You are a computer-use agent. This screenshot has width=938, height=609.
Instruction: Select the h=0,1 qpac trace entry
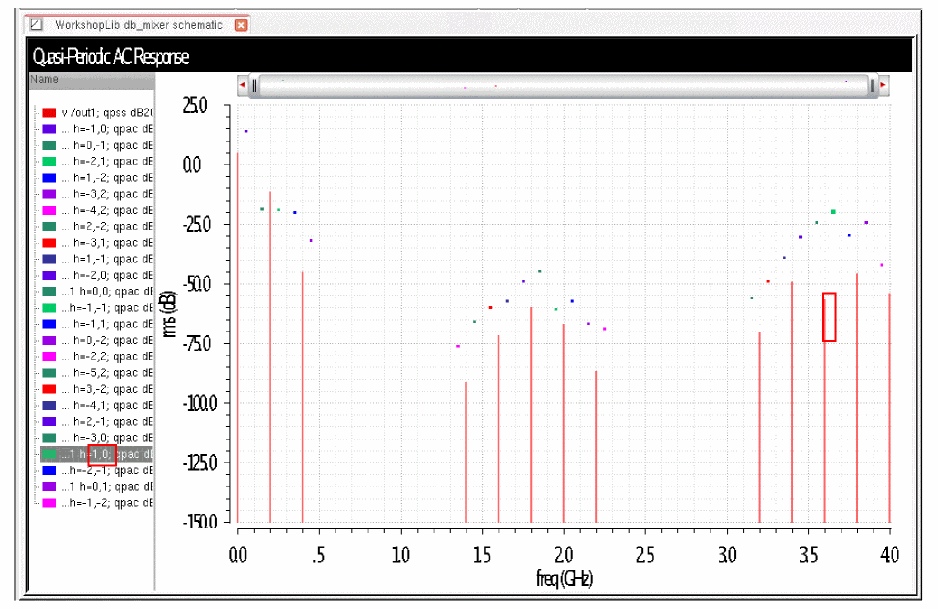point(97,487)
